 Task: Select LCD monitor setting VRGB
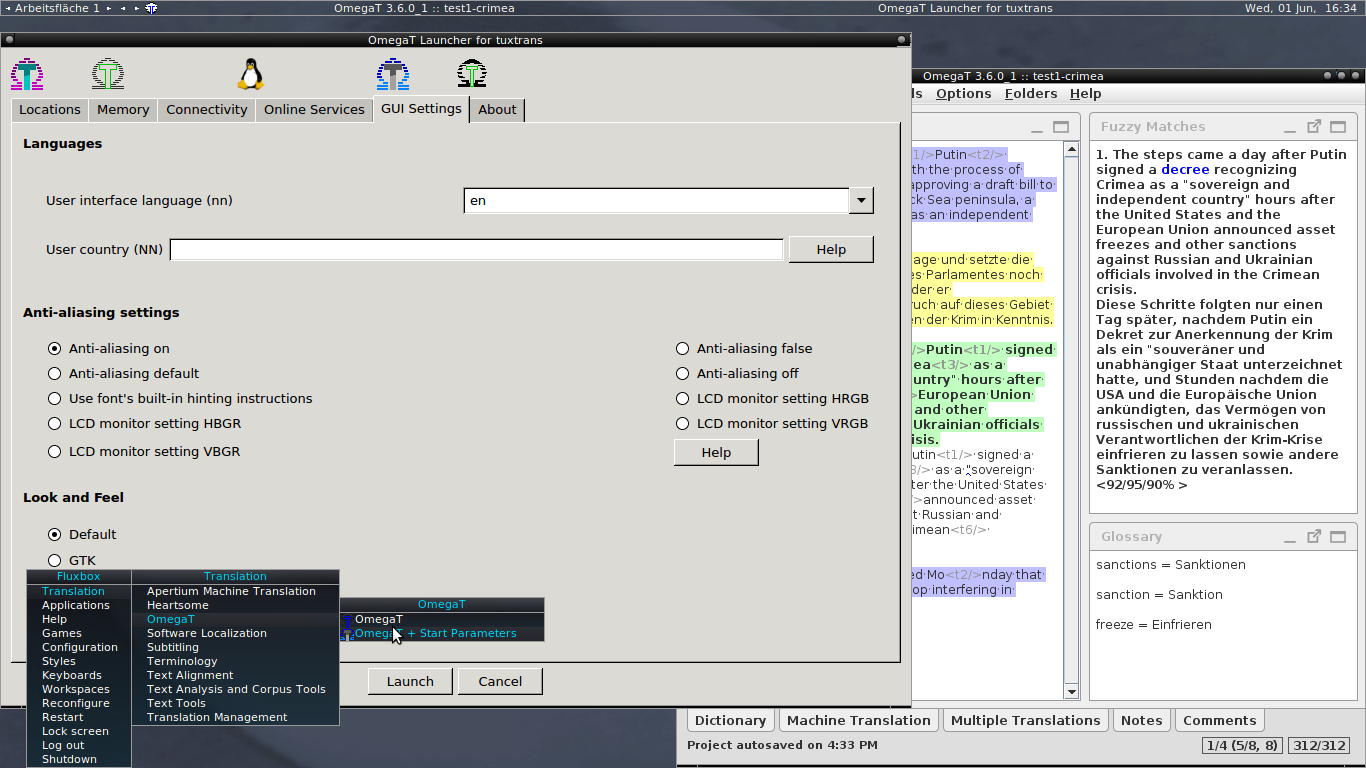[x=683, y=424]
